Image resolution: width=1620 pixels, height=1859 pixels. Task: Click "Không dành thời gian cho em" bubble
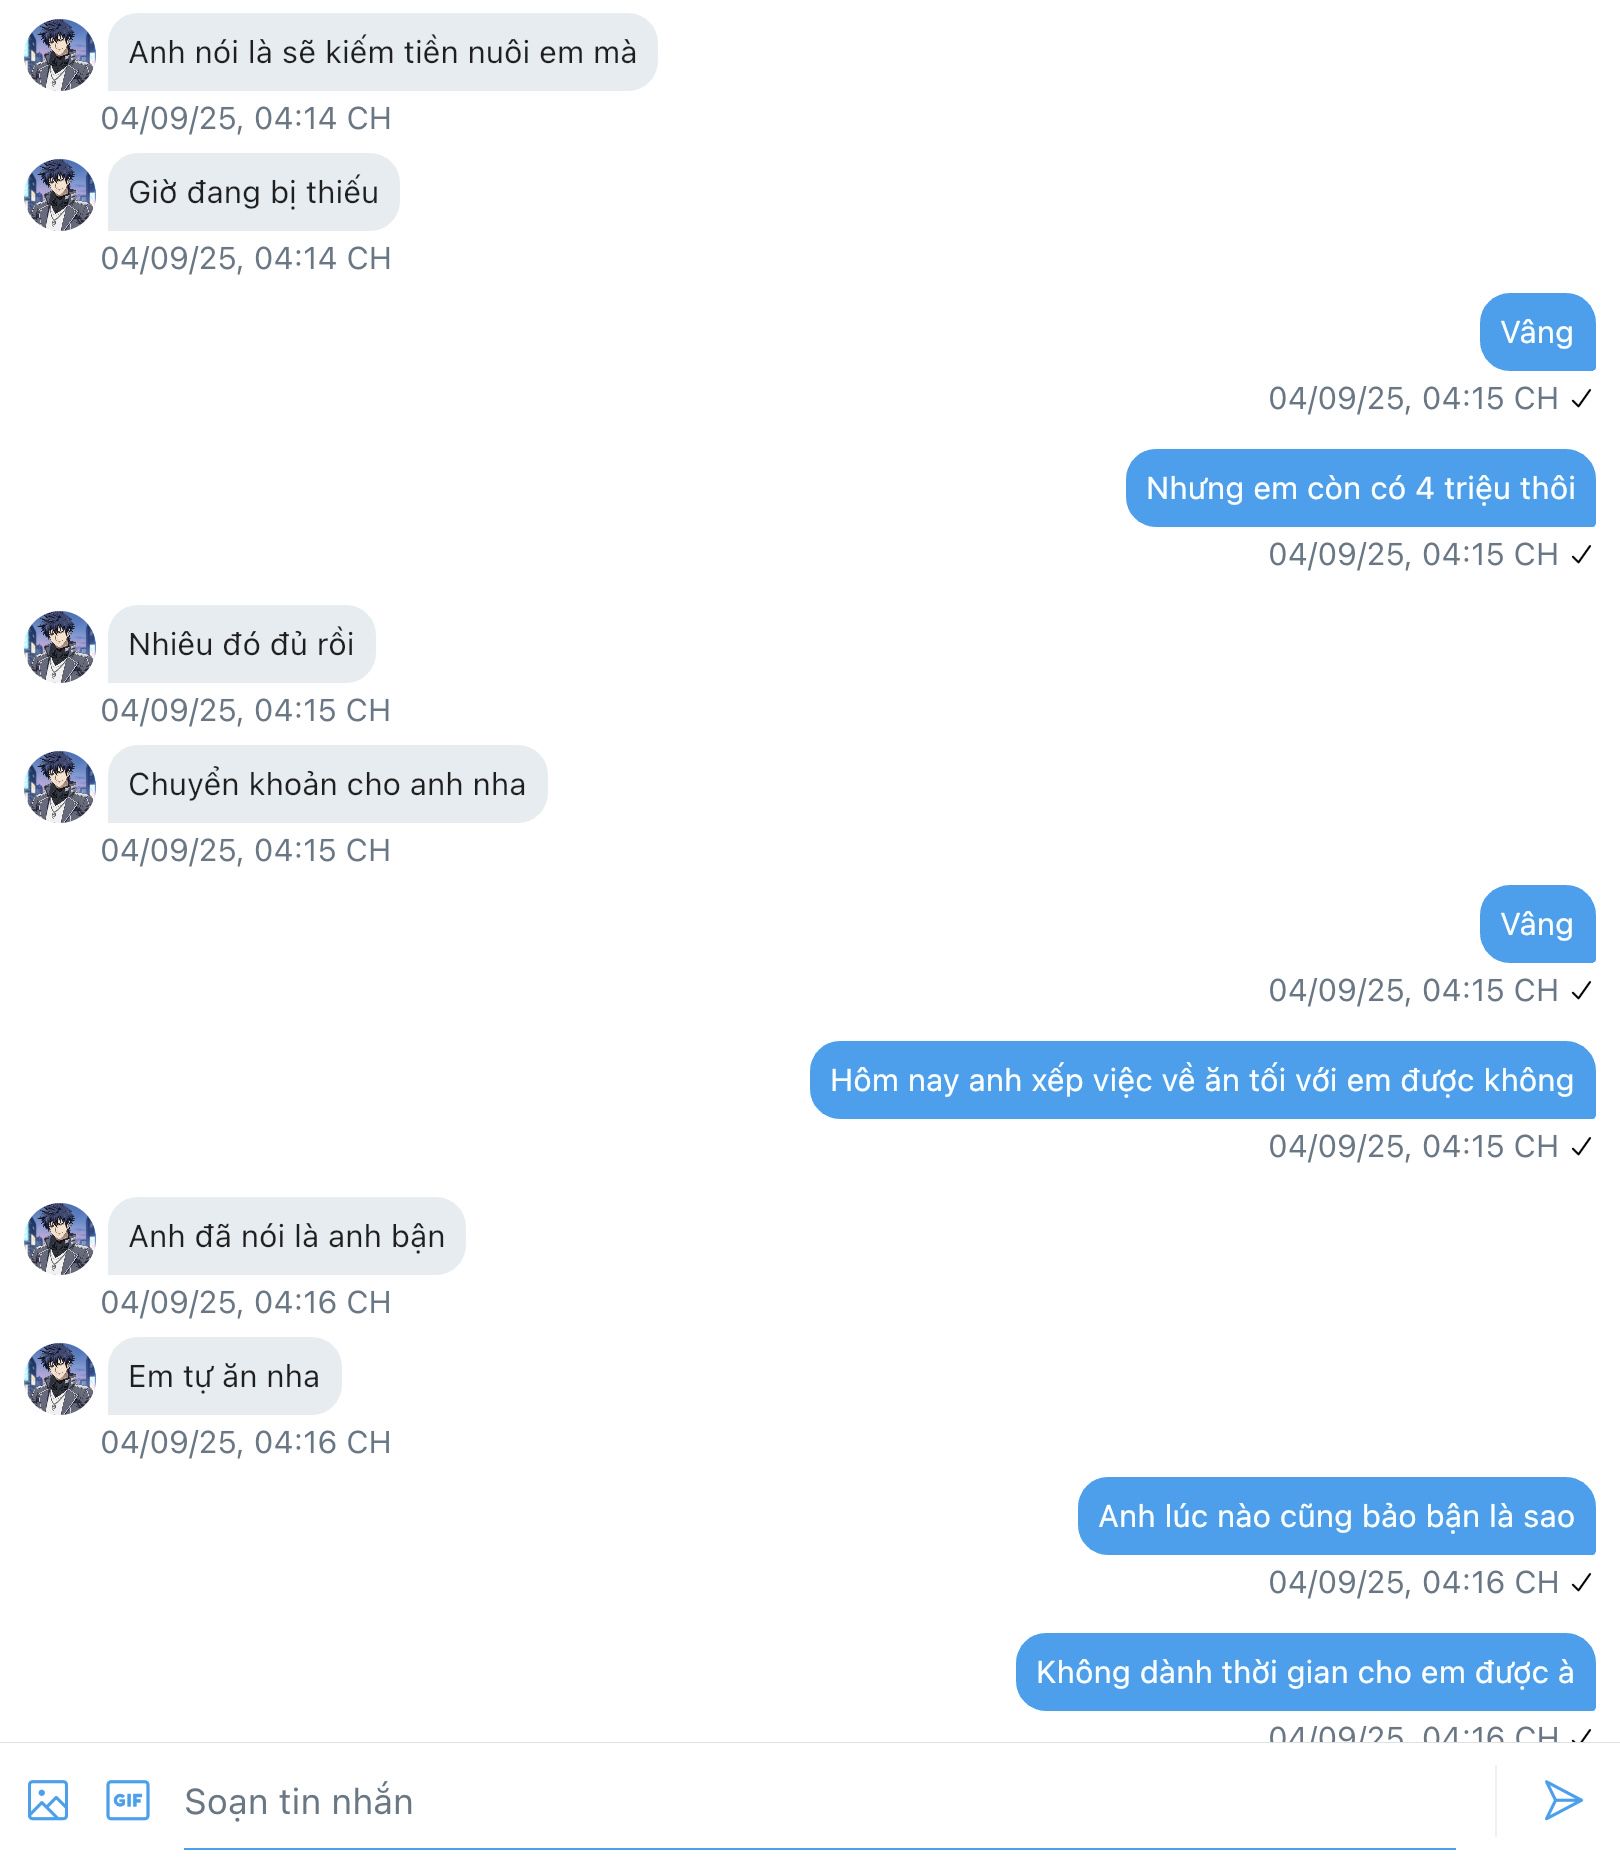[x=1305, y=1672]
